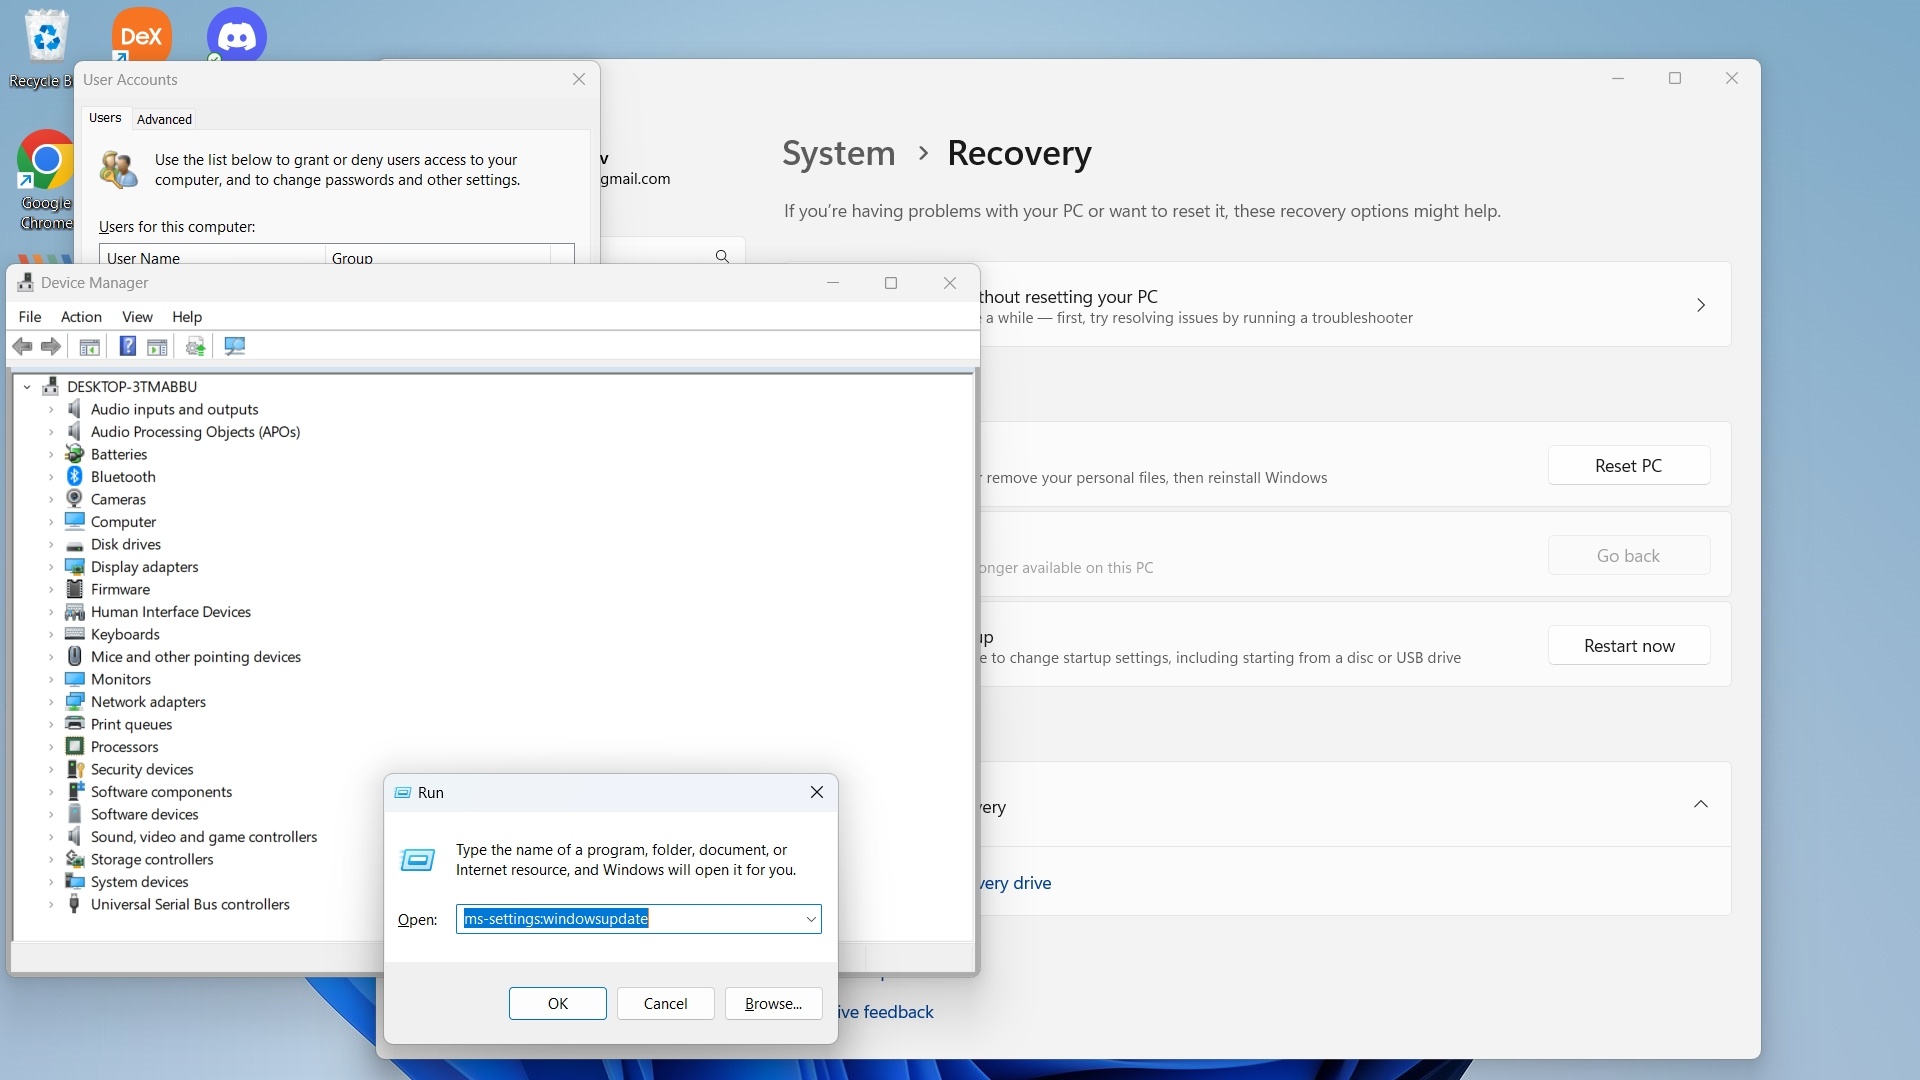The width and height of the screenshot is (1920, 1080).
Task: Collapse the recovery section chevron in Settings
Action: (x=1700, y=805)
